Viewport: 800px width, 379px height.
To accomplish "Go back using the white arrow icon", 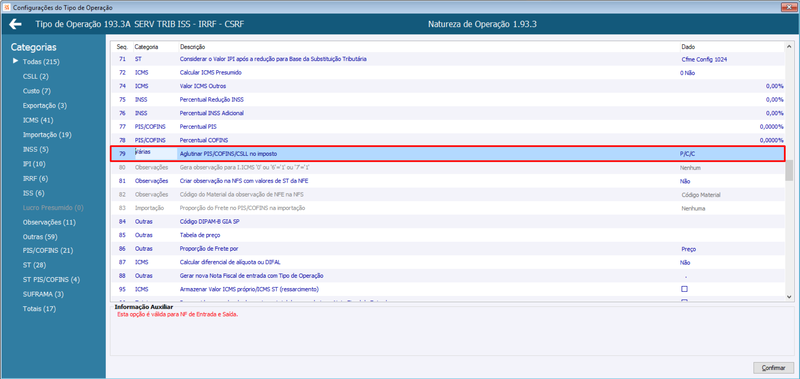I will (x=16, y=24).
